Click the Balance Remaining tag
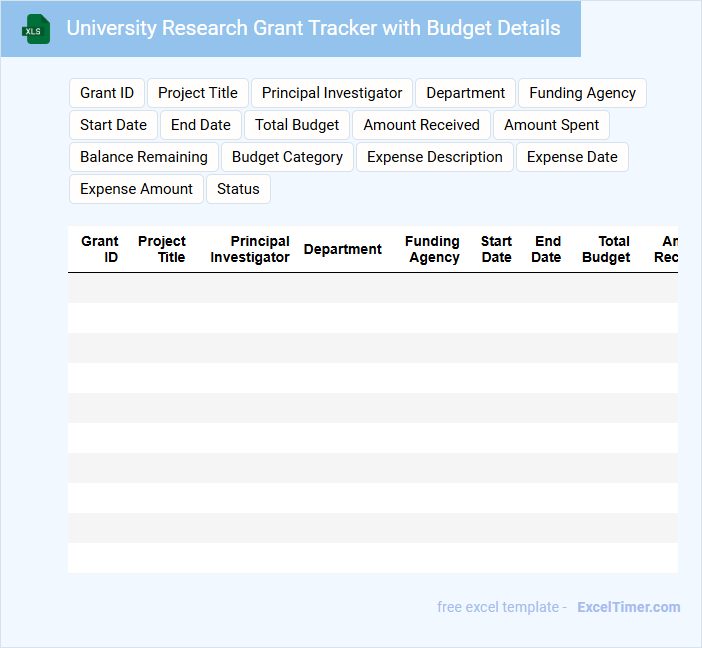Screen dimensions: 702x648 coord(144,157)
